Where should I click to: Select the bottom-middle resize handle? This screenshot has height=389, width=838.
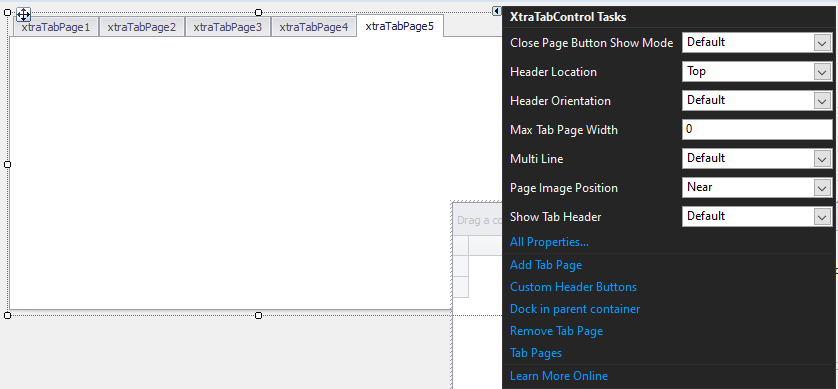(259, 316)
